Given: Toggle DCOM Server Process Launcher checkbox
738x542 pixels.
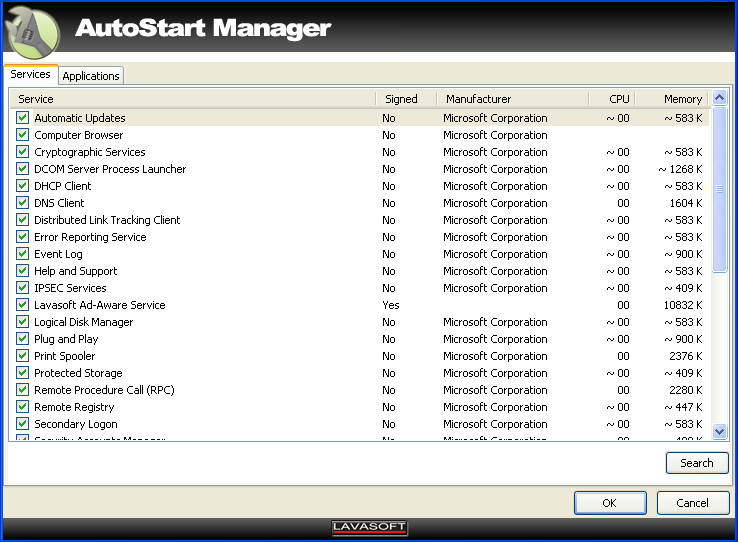Looking at the screenshot, I should click(x=22, y=168).
